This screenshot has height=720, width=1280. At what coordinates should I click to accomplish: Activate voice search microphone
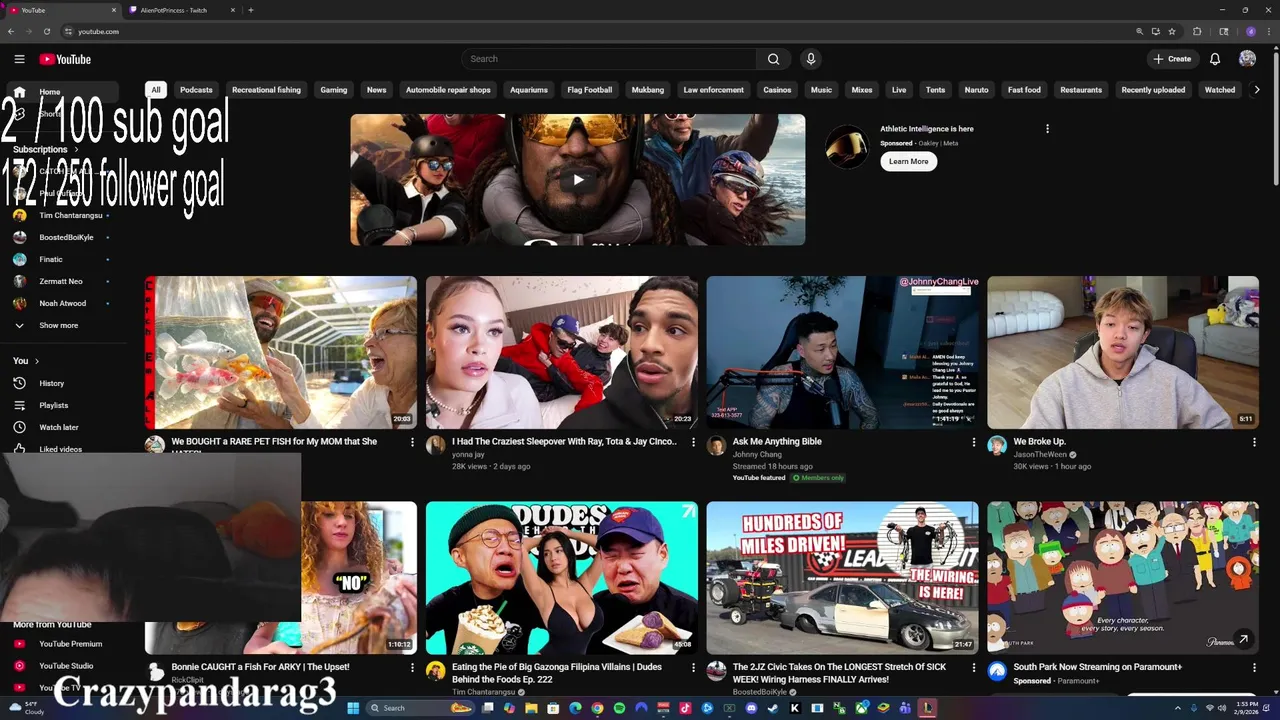811,59
